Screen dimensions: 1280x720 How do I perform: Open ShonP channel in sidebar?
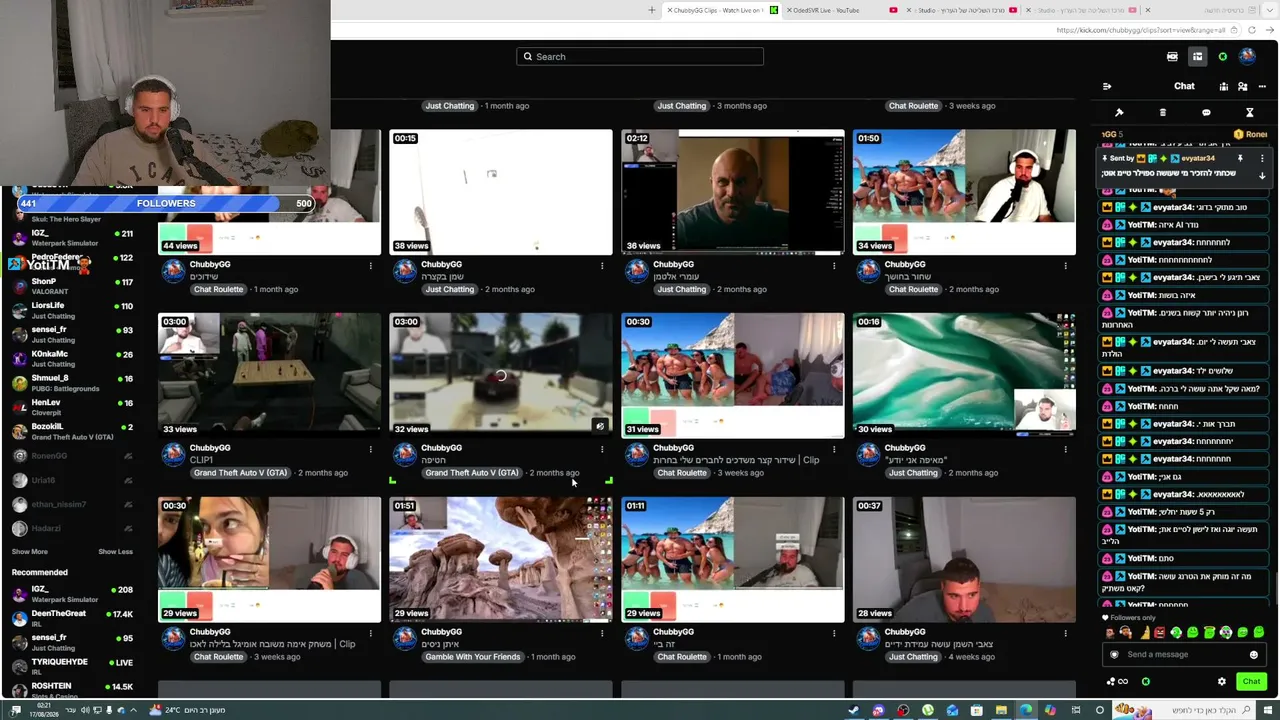(x=72, y=286)
